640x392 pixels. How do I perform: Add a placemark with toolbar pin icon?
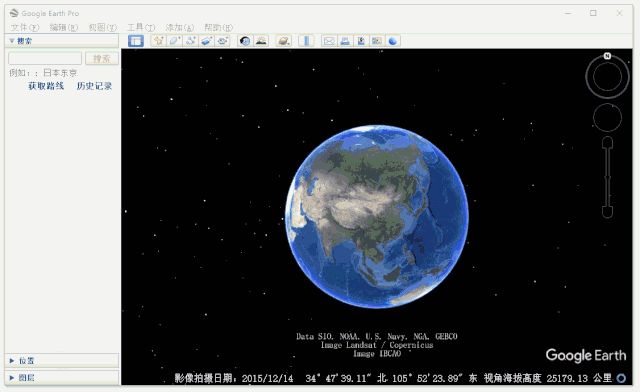pyautogui.click(x=159, y=41)
